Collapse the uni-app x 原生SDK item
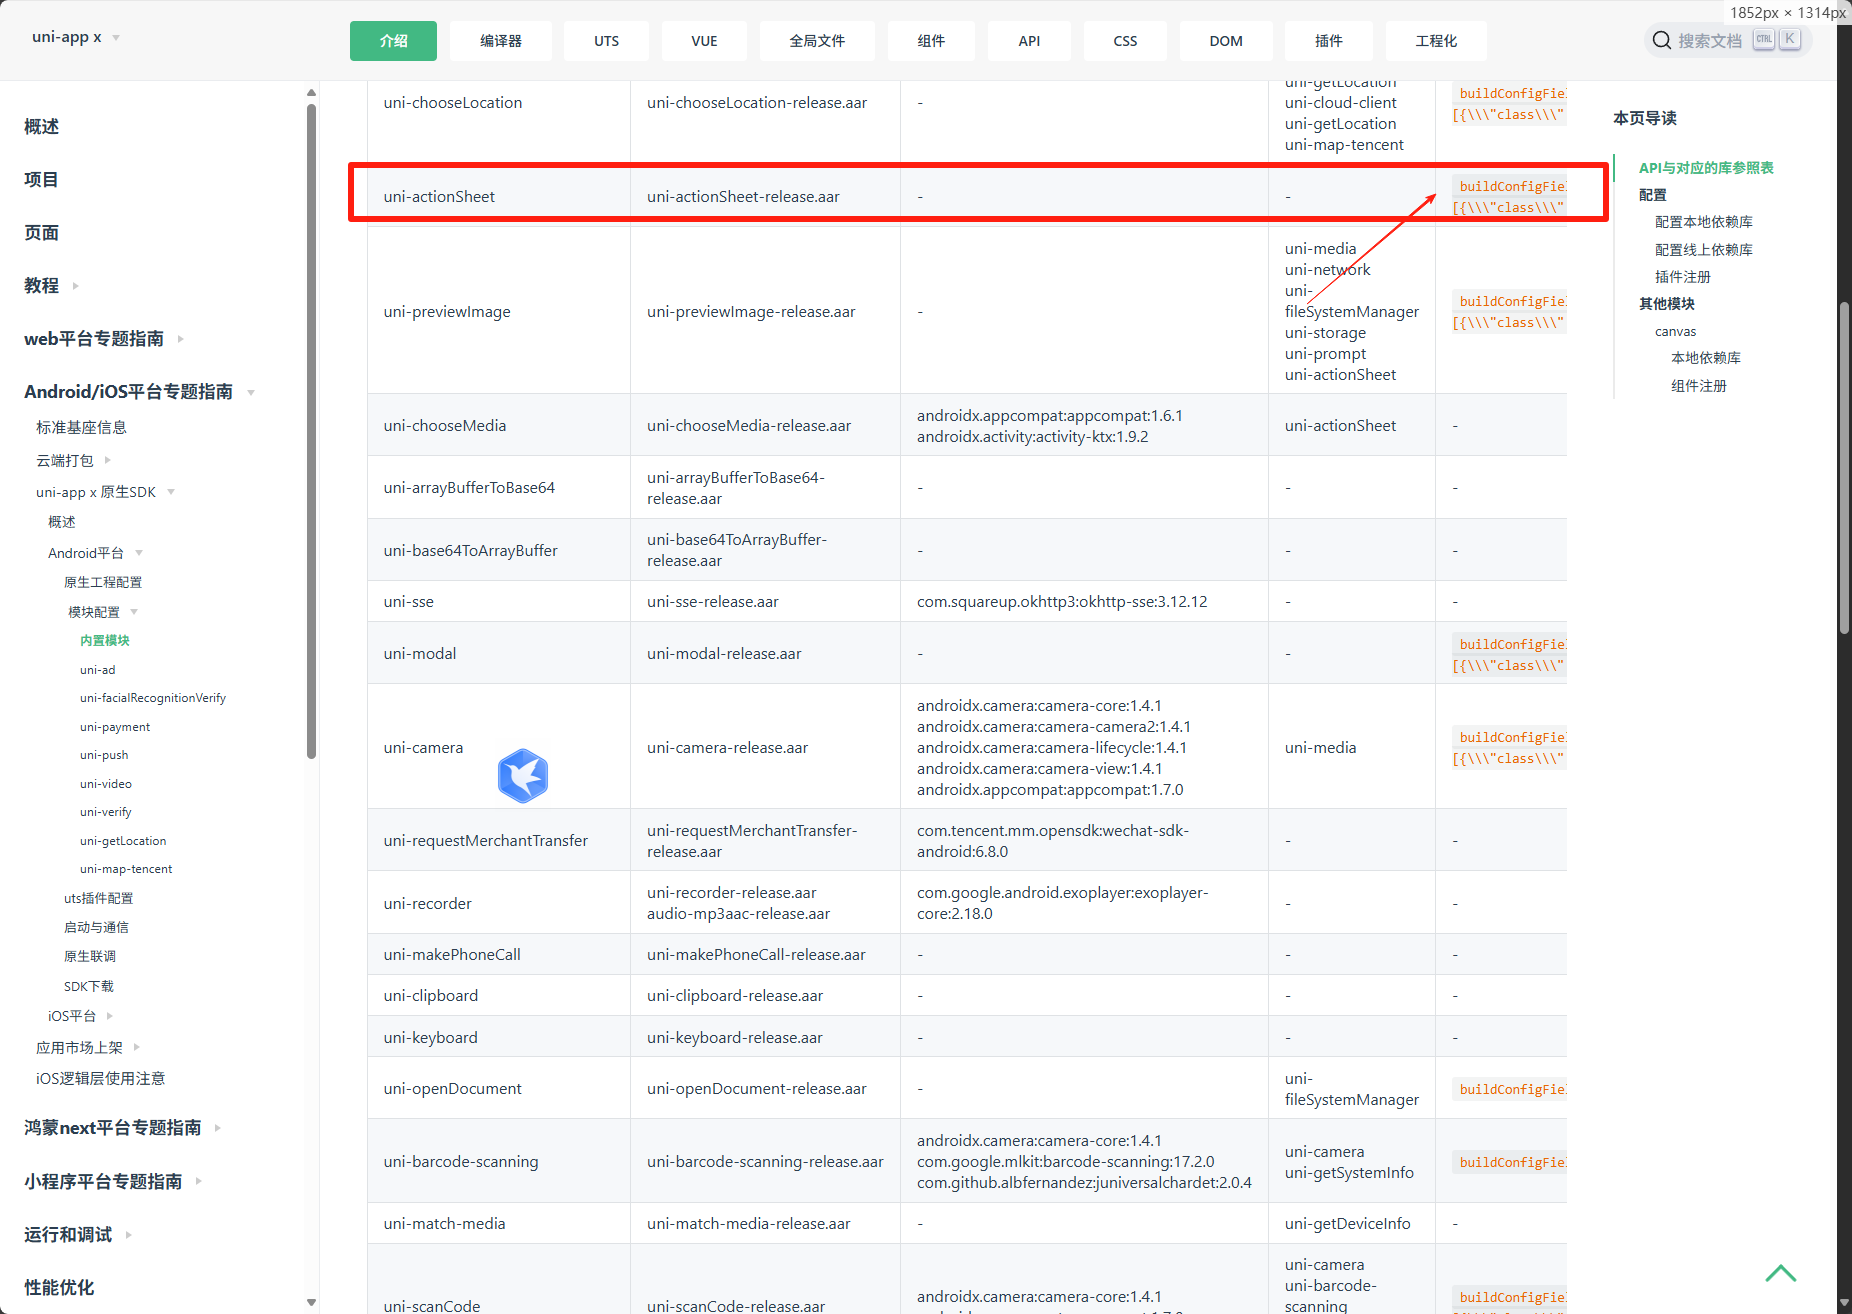Image resolution: width=1852 pixels, height=1314 pixels. point(171,492)
